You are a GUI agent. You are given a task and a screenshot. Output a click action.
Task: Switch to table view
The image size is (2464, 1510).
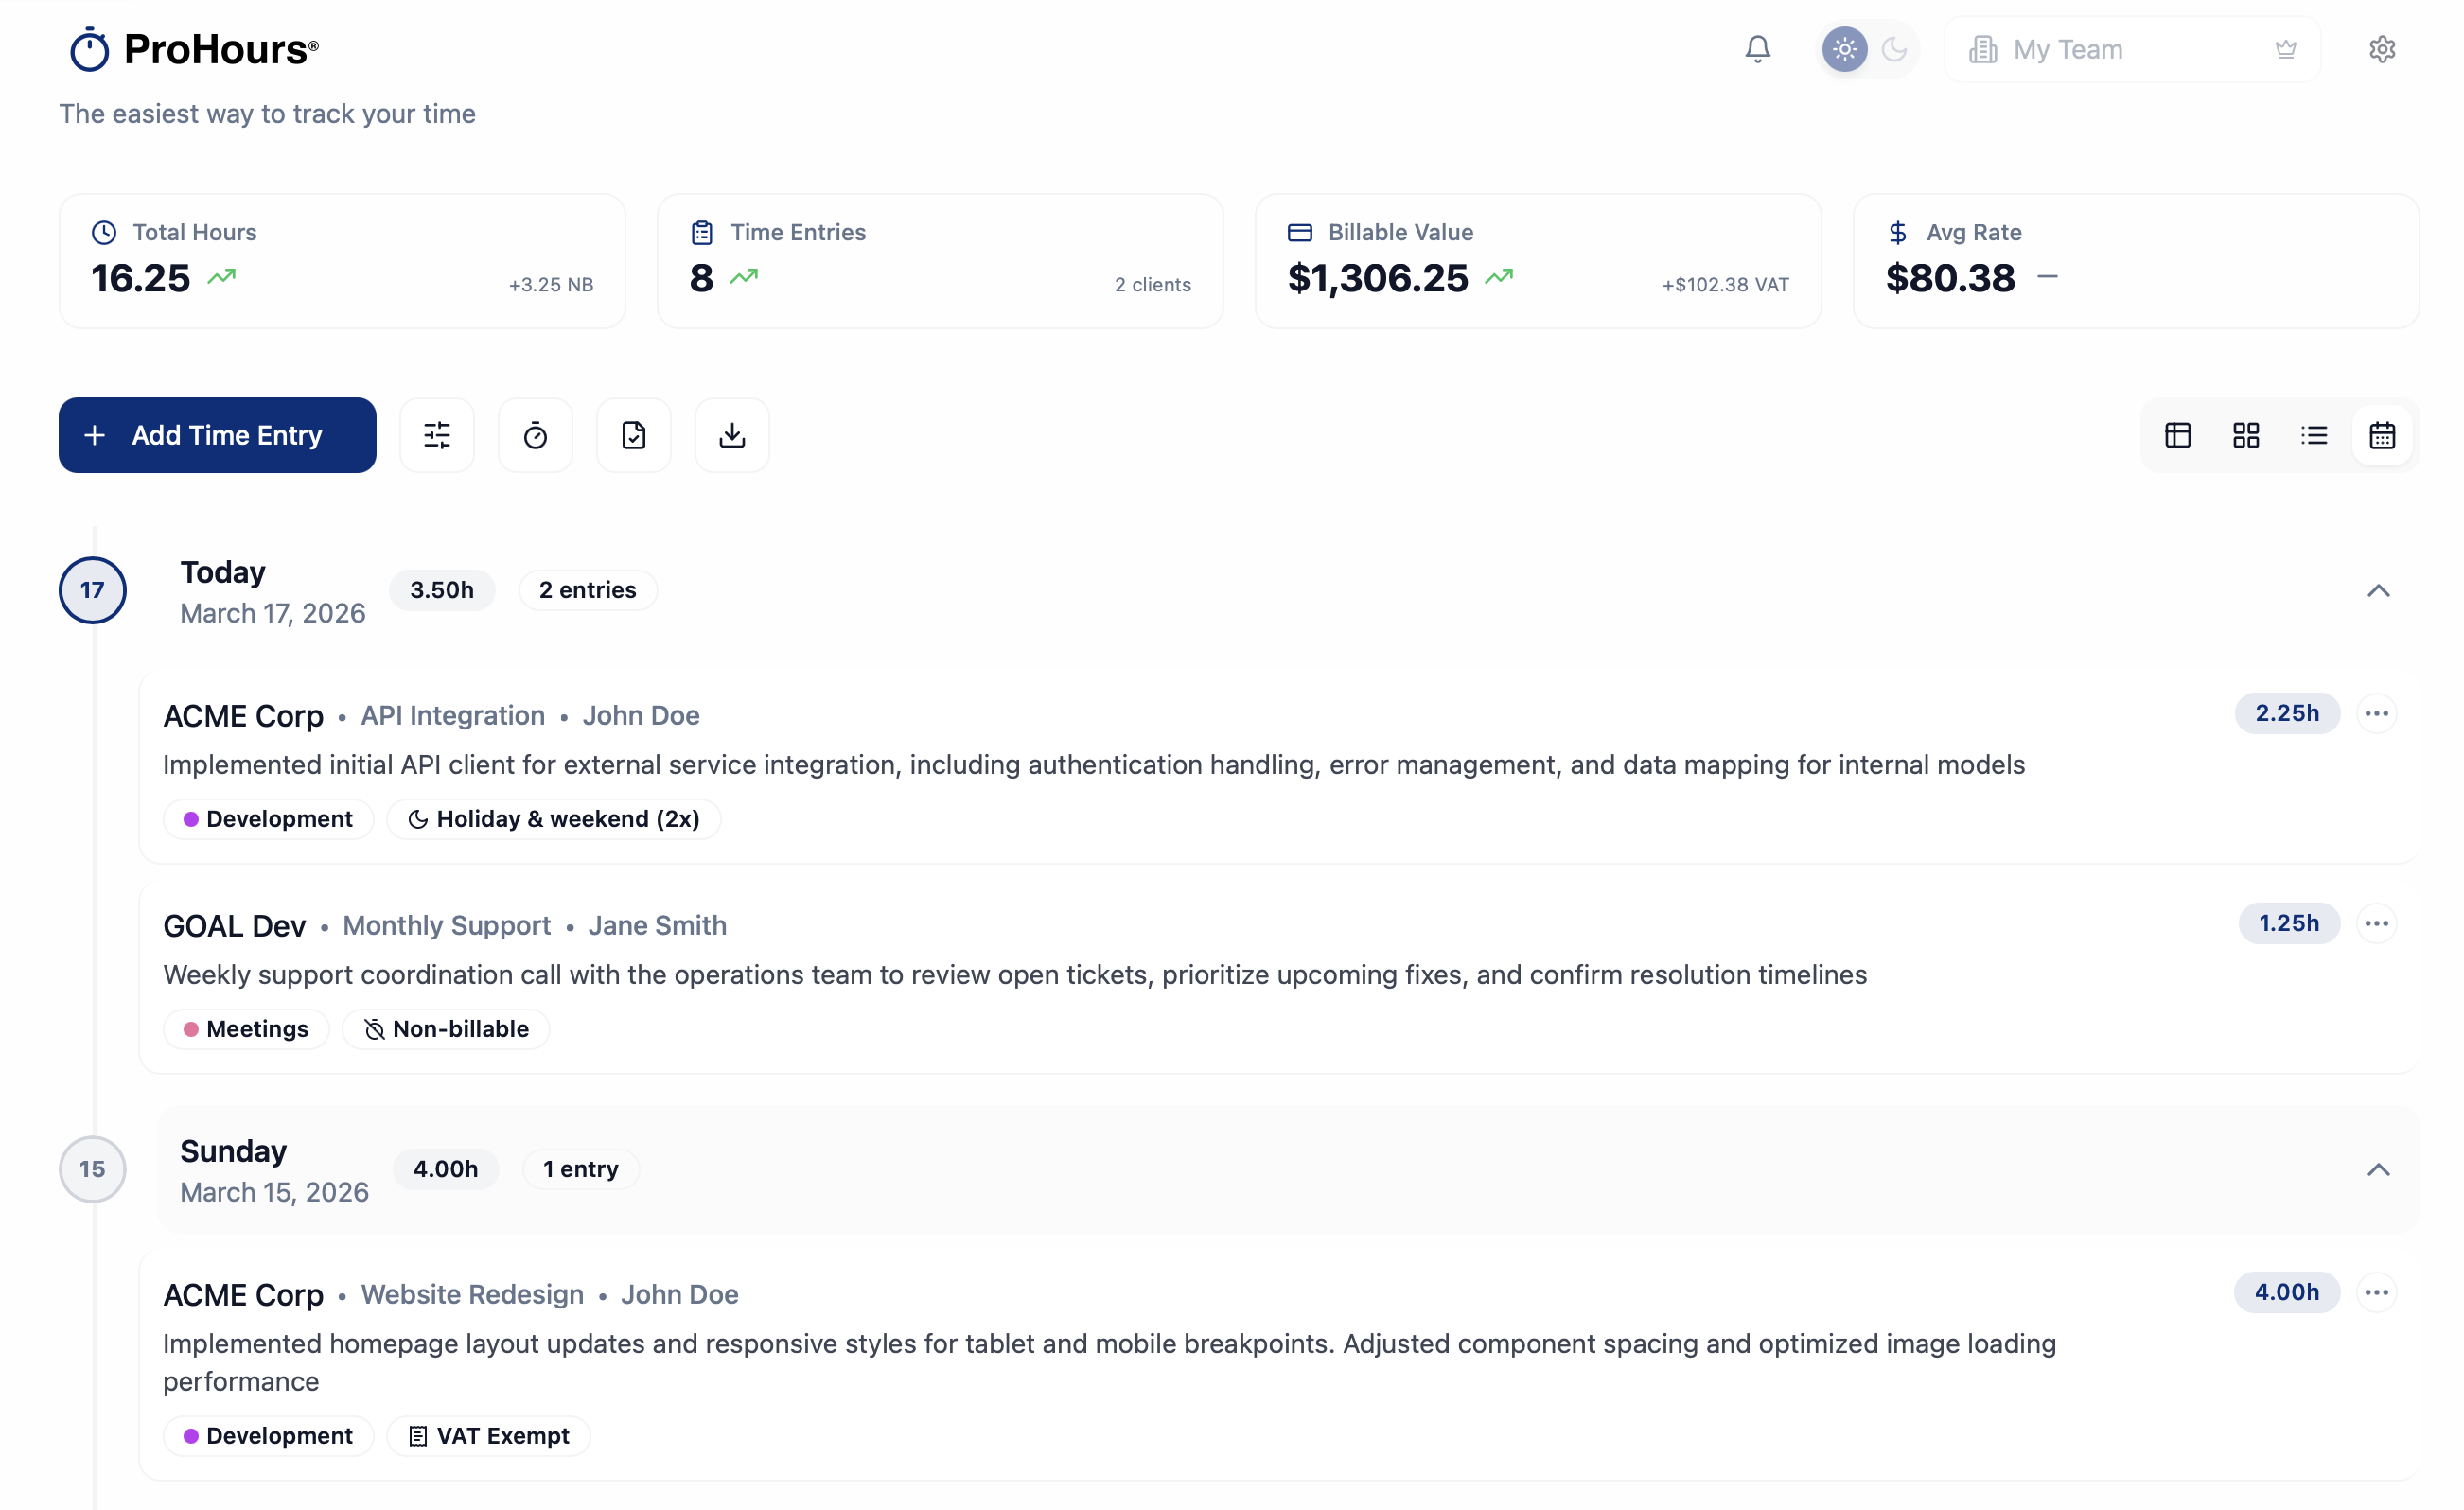click(x=2178, y=435)
